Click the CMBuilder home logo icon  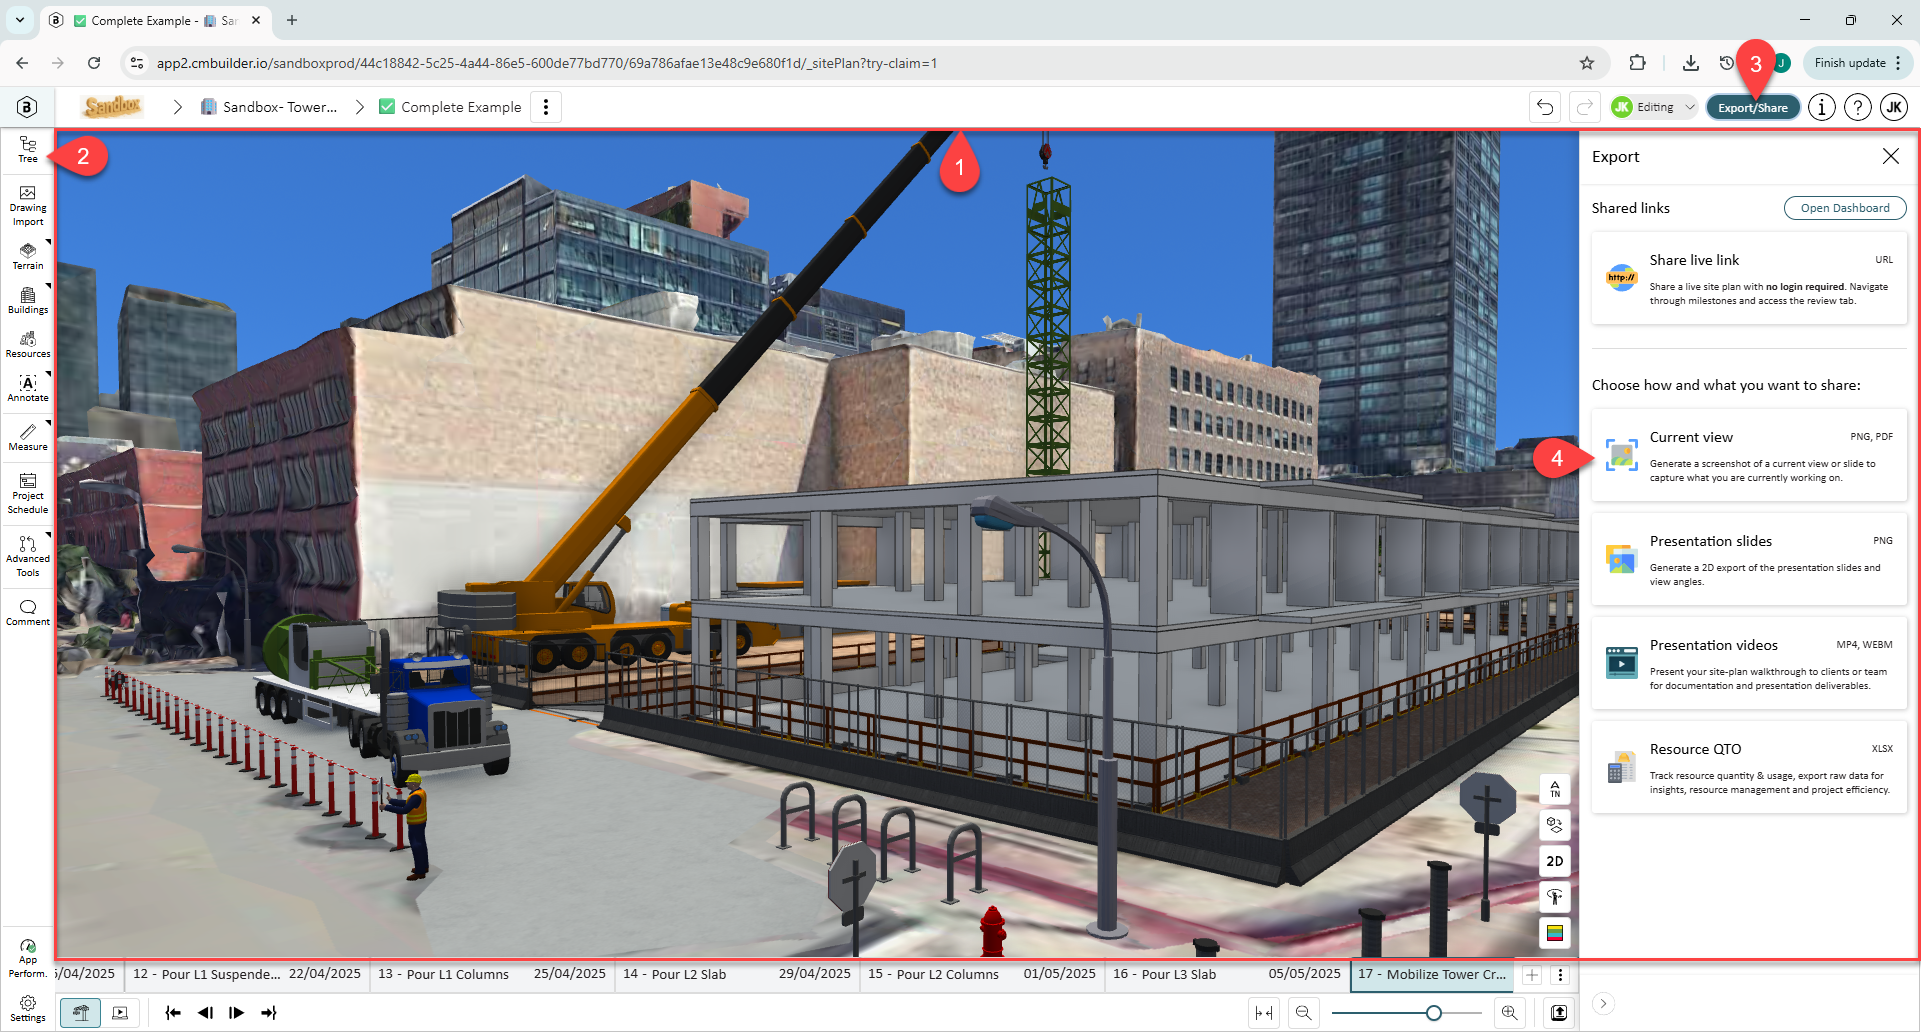tap(27, 107)
